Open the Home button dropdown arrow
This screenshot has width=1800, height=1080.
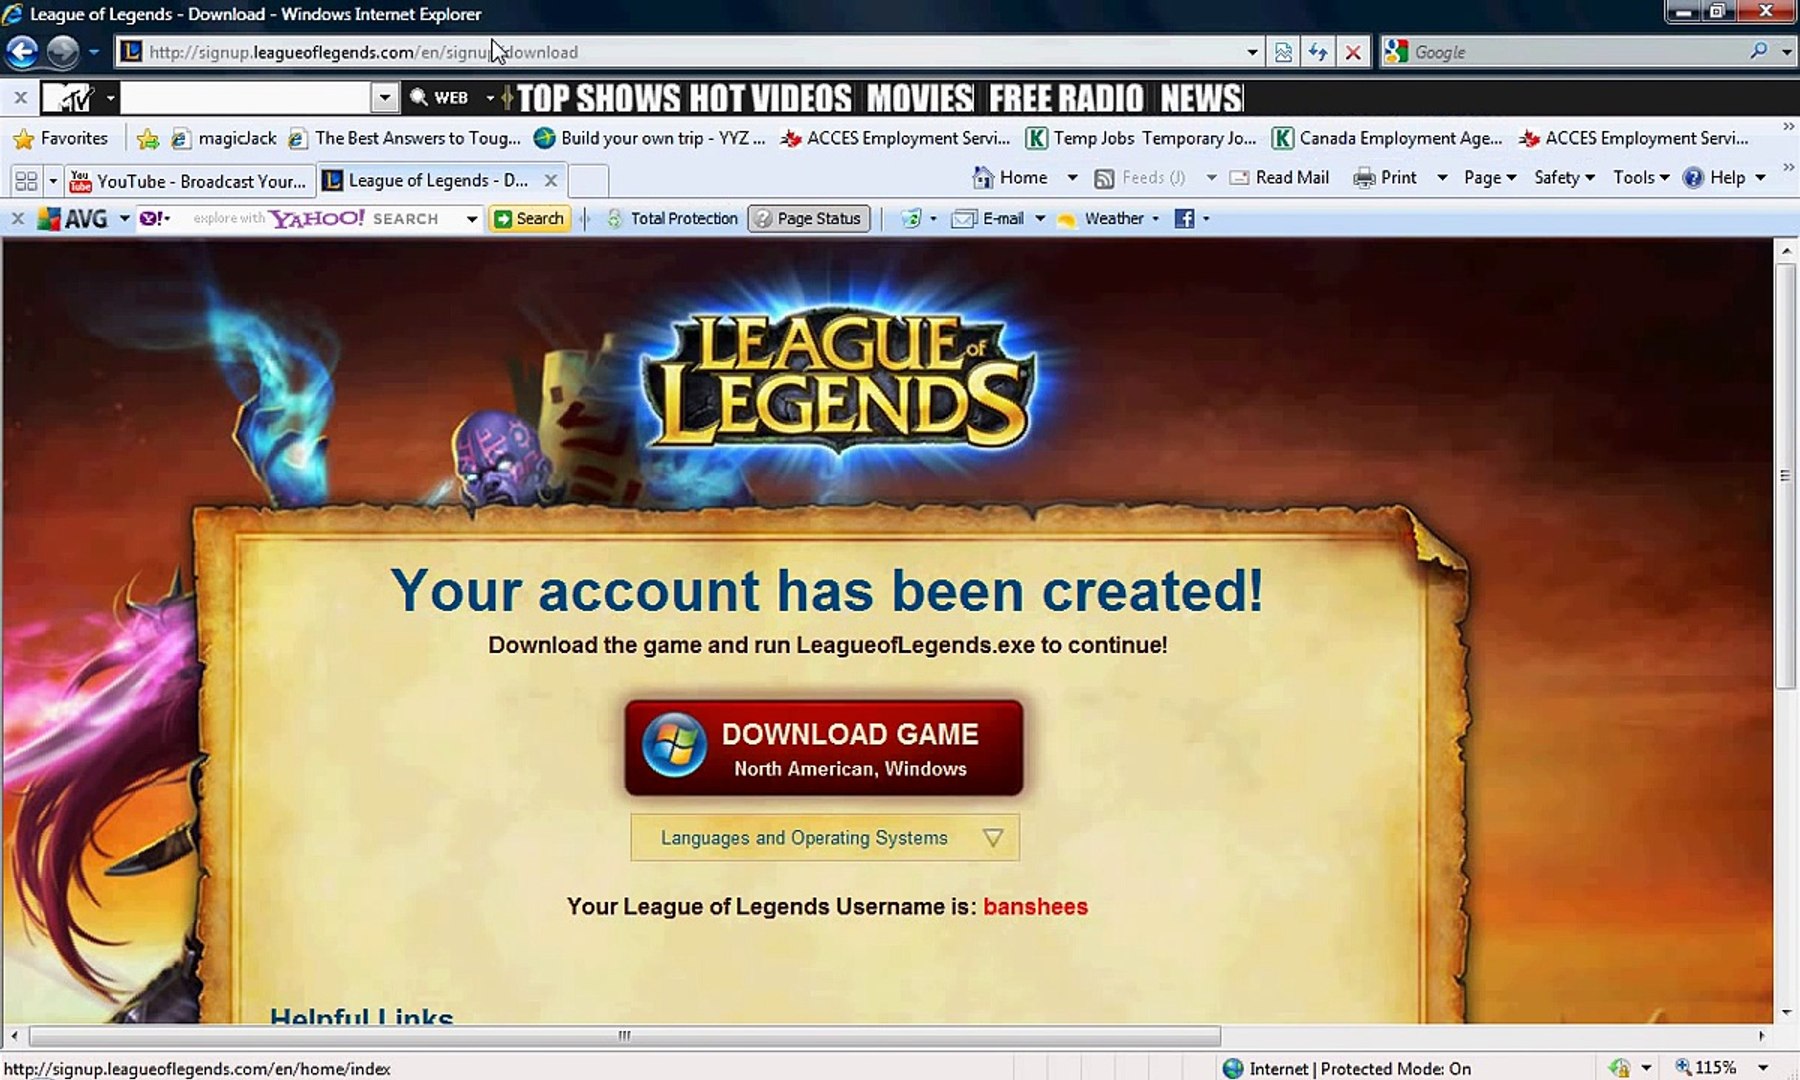tap(1072, 178)
